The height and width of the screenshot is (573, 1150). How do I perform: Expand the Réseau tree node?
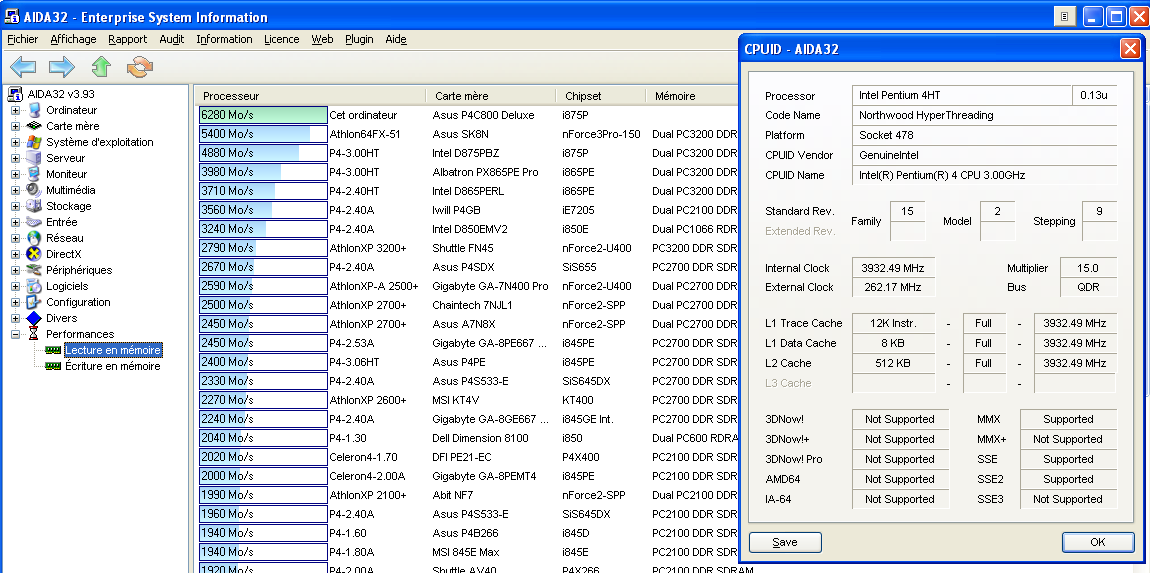15,238
